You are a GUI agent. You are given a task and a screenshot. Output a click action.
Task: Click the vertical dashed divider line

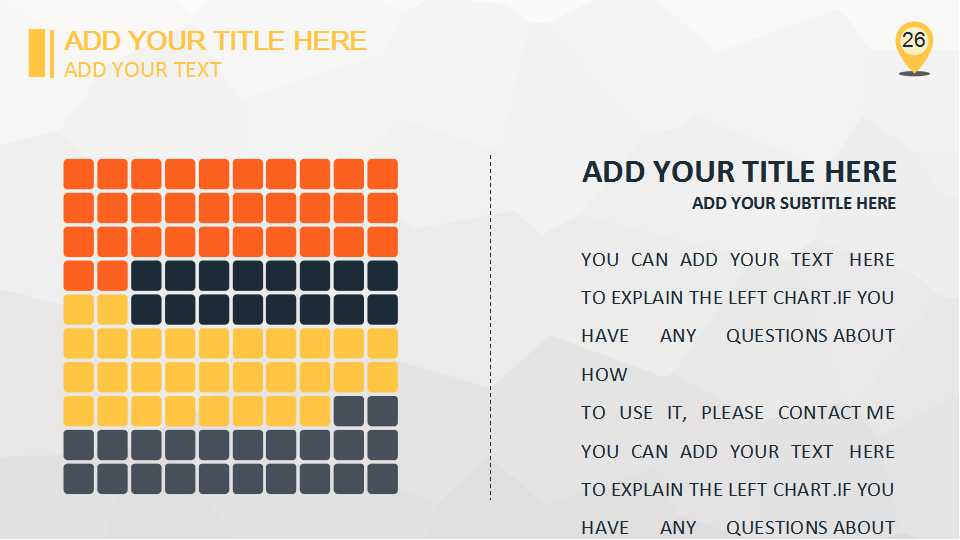[490, 330]
